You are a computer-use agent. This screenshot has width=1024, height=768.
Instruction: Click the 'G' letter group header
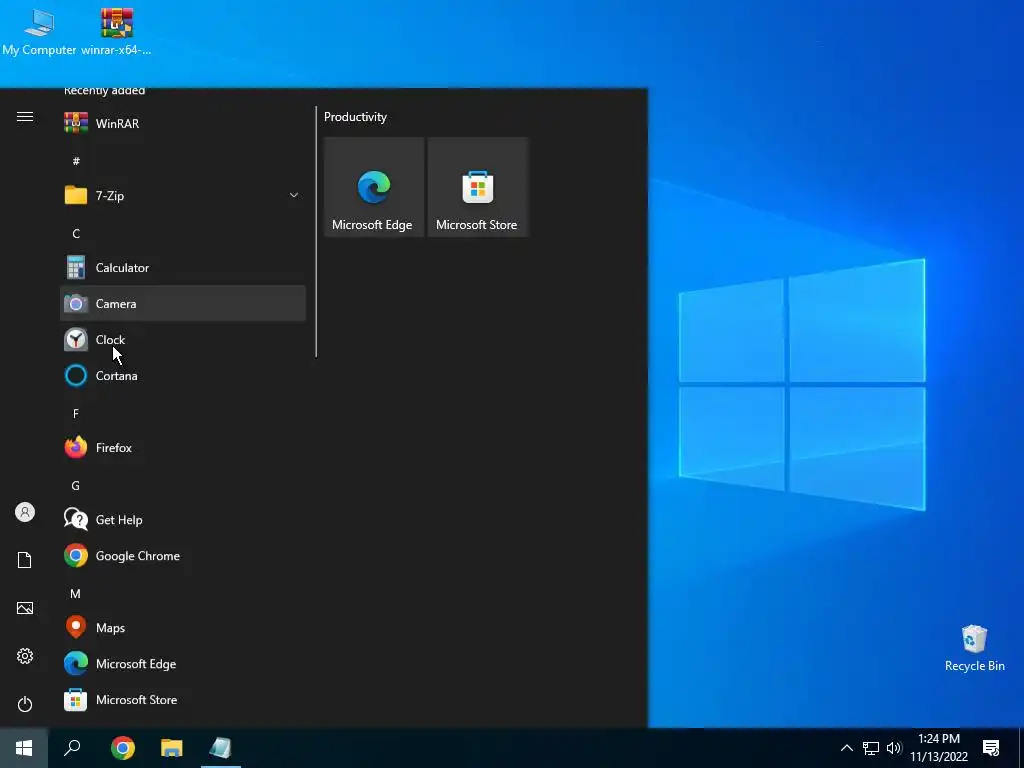coord(76,485)
